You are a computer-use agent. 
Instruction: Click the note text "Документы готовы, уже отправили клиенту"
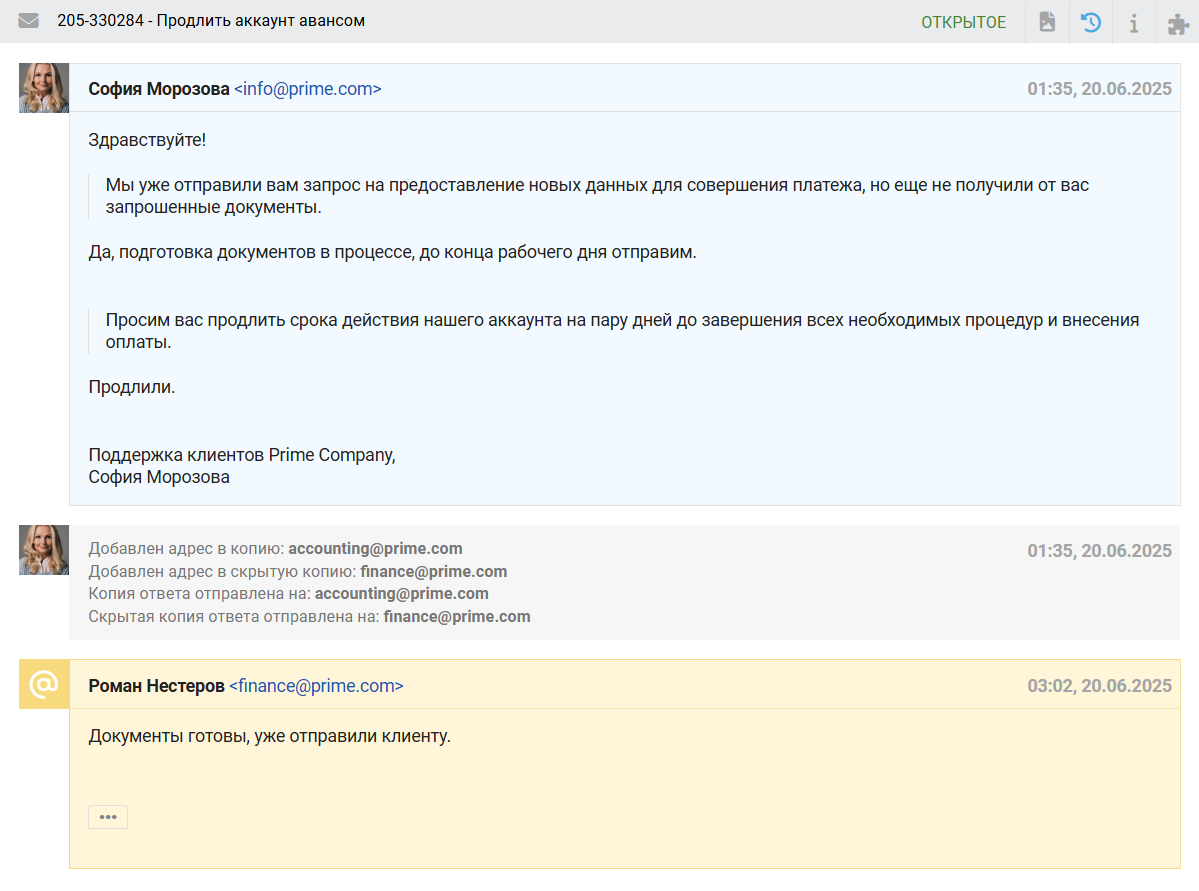270,737
